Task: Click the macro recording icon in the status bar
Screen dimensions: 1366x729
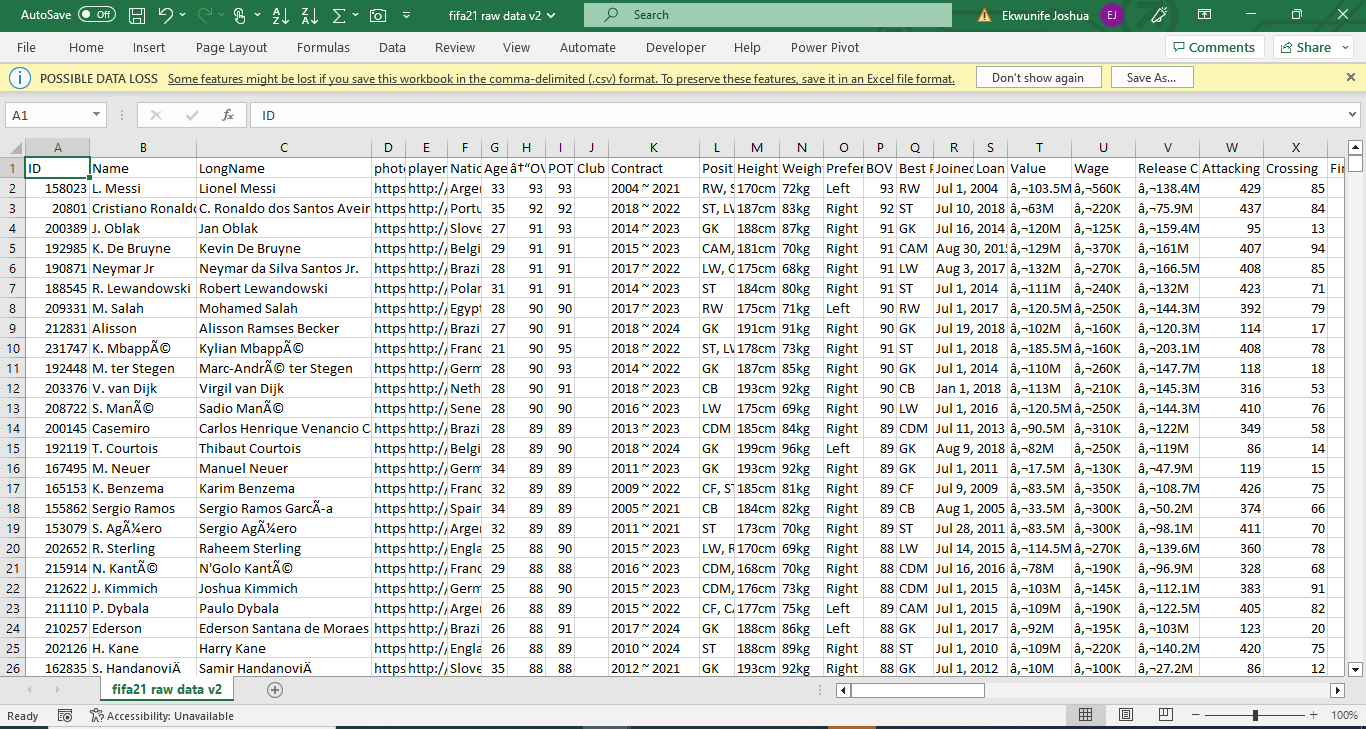Action: (65, 715)
